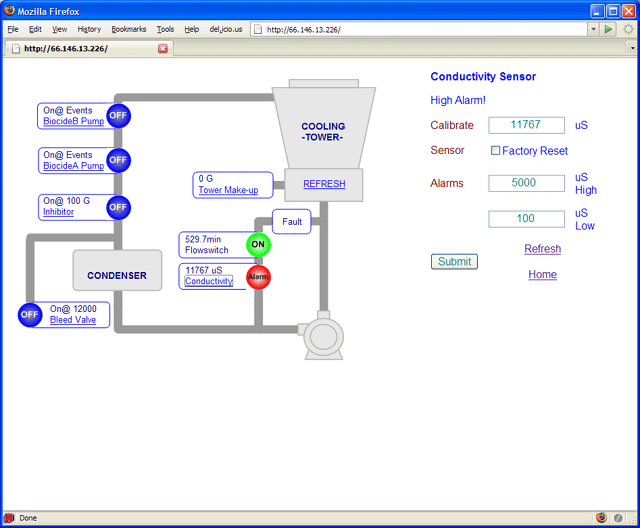Open the History menu
Image resolution: width=640 pixels, height=528 pixels.
point(89,29)
